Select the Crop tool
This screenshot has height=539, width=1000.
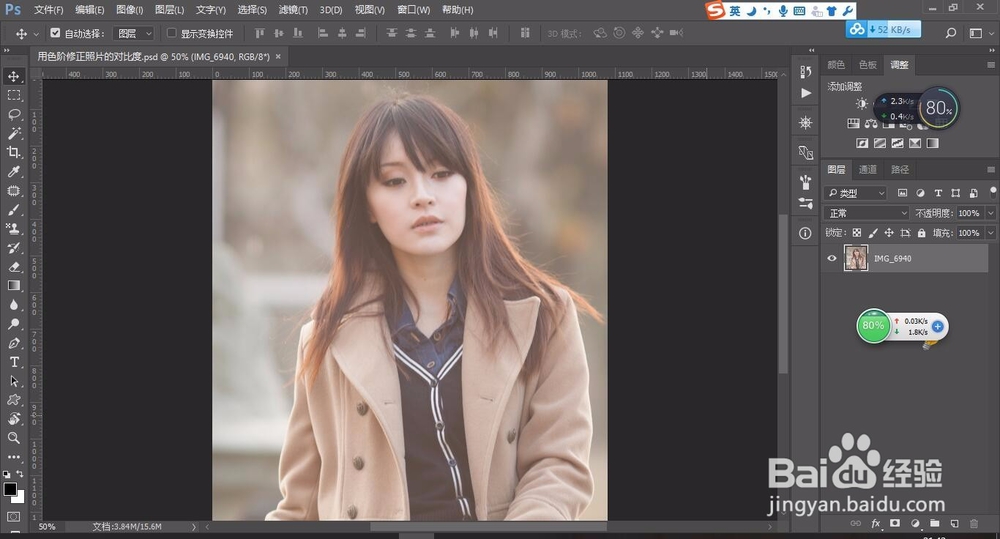(x=13, y=152)
